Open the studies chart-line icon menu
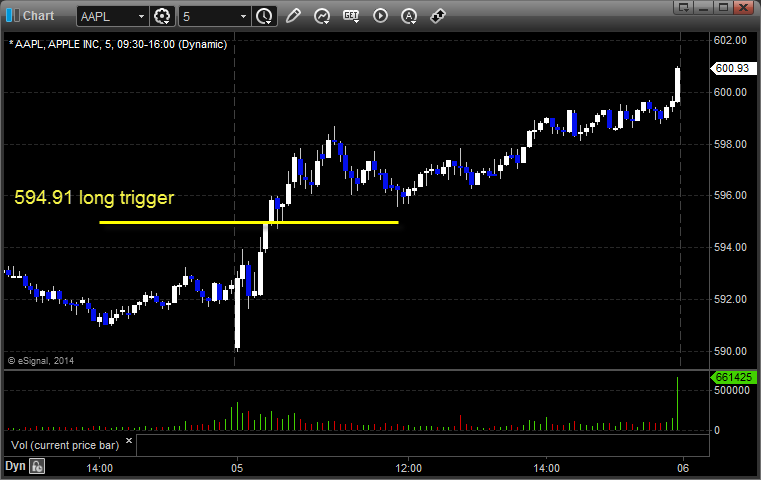This screenshot has height=480, width=761. [x=322, y=16]
